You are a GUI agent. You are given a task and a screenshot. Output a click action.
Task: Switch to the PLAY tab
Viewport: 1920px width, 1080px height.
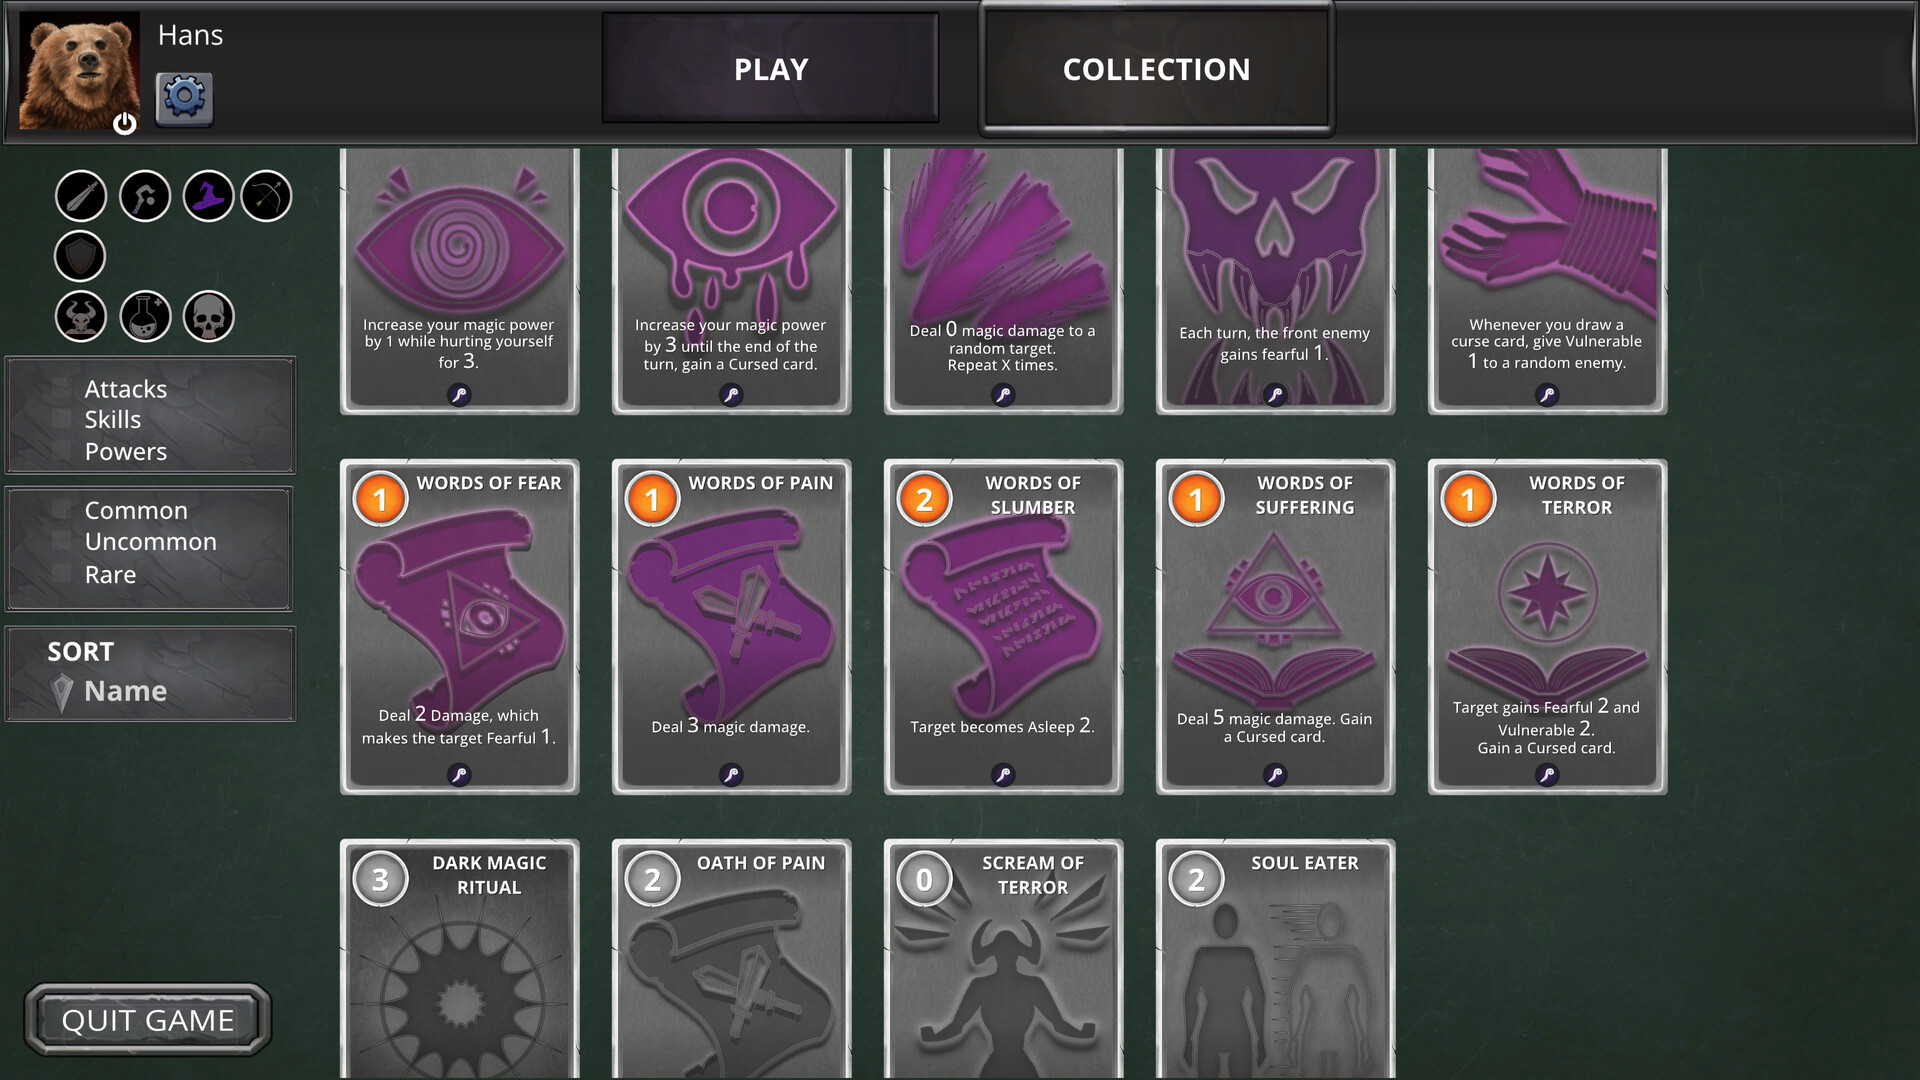click(770, 69)
